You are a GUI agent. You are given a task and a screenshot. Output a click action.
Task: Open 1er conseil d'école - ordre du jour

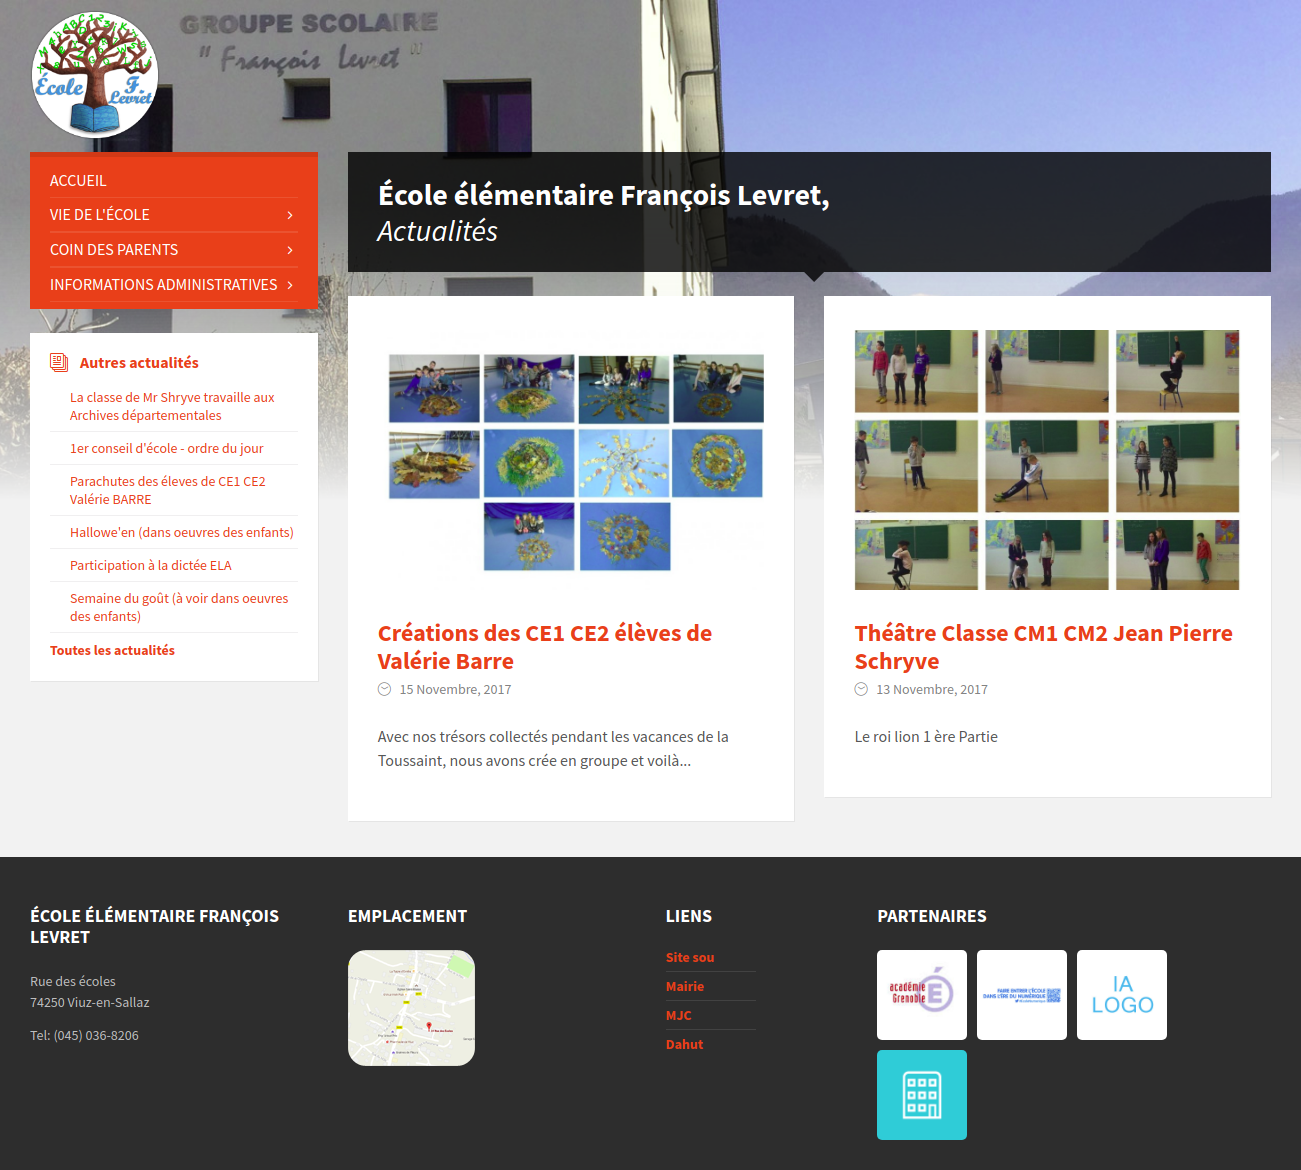[x=167, y=448]
